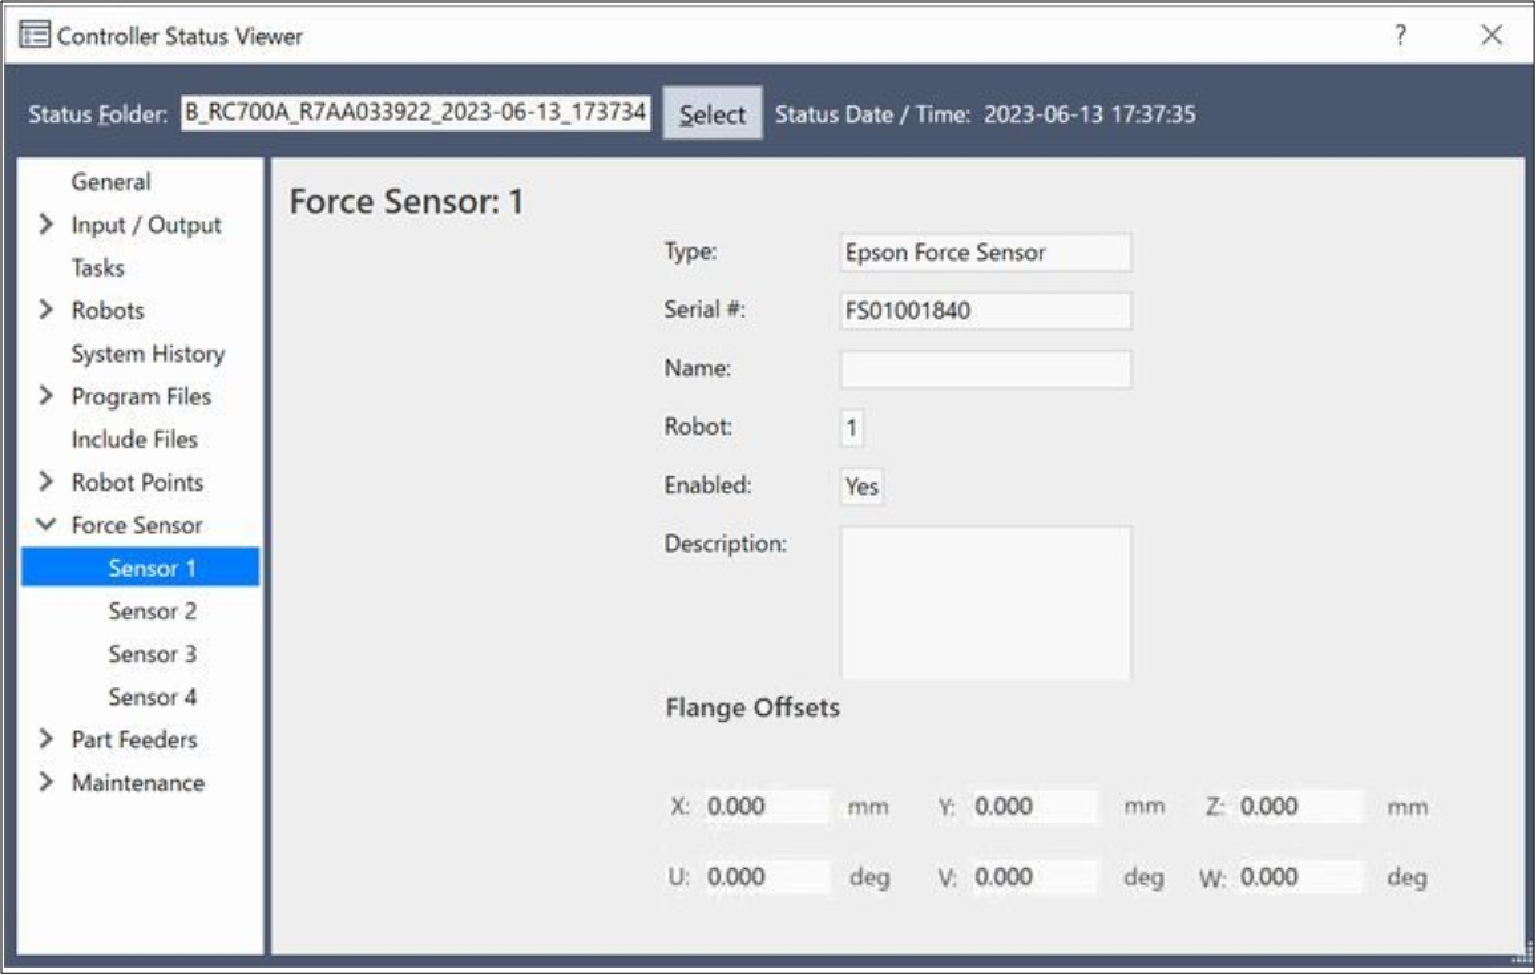
Task: Expand the Part Feeders node
Action: click(x=46, y=740)
